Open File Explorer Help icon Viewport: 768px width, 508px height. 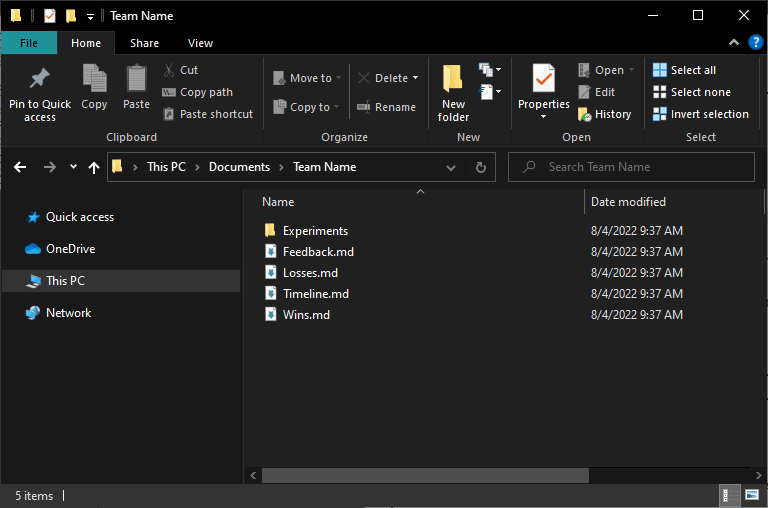pos(756,43)
